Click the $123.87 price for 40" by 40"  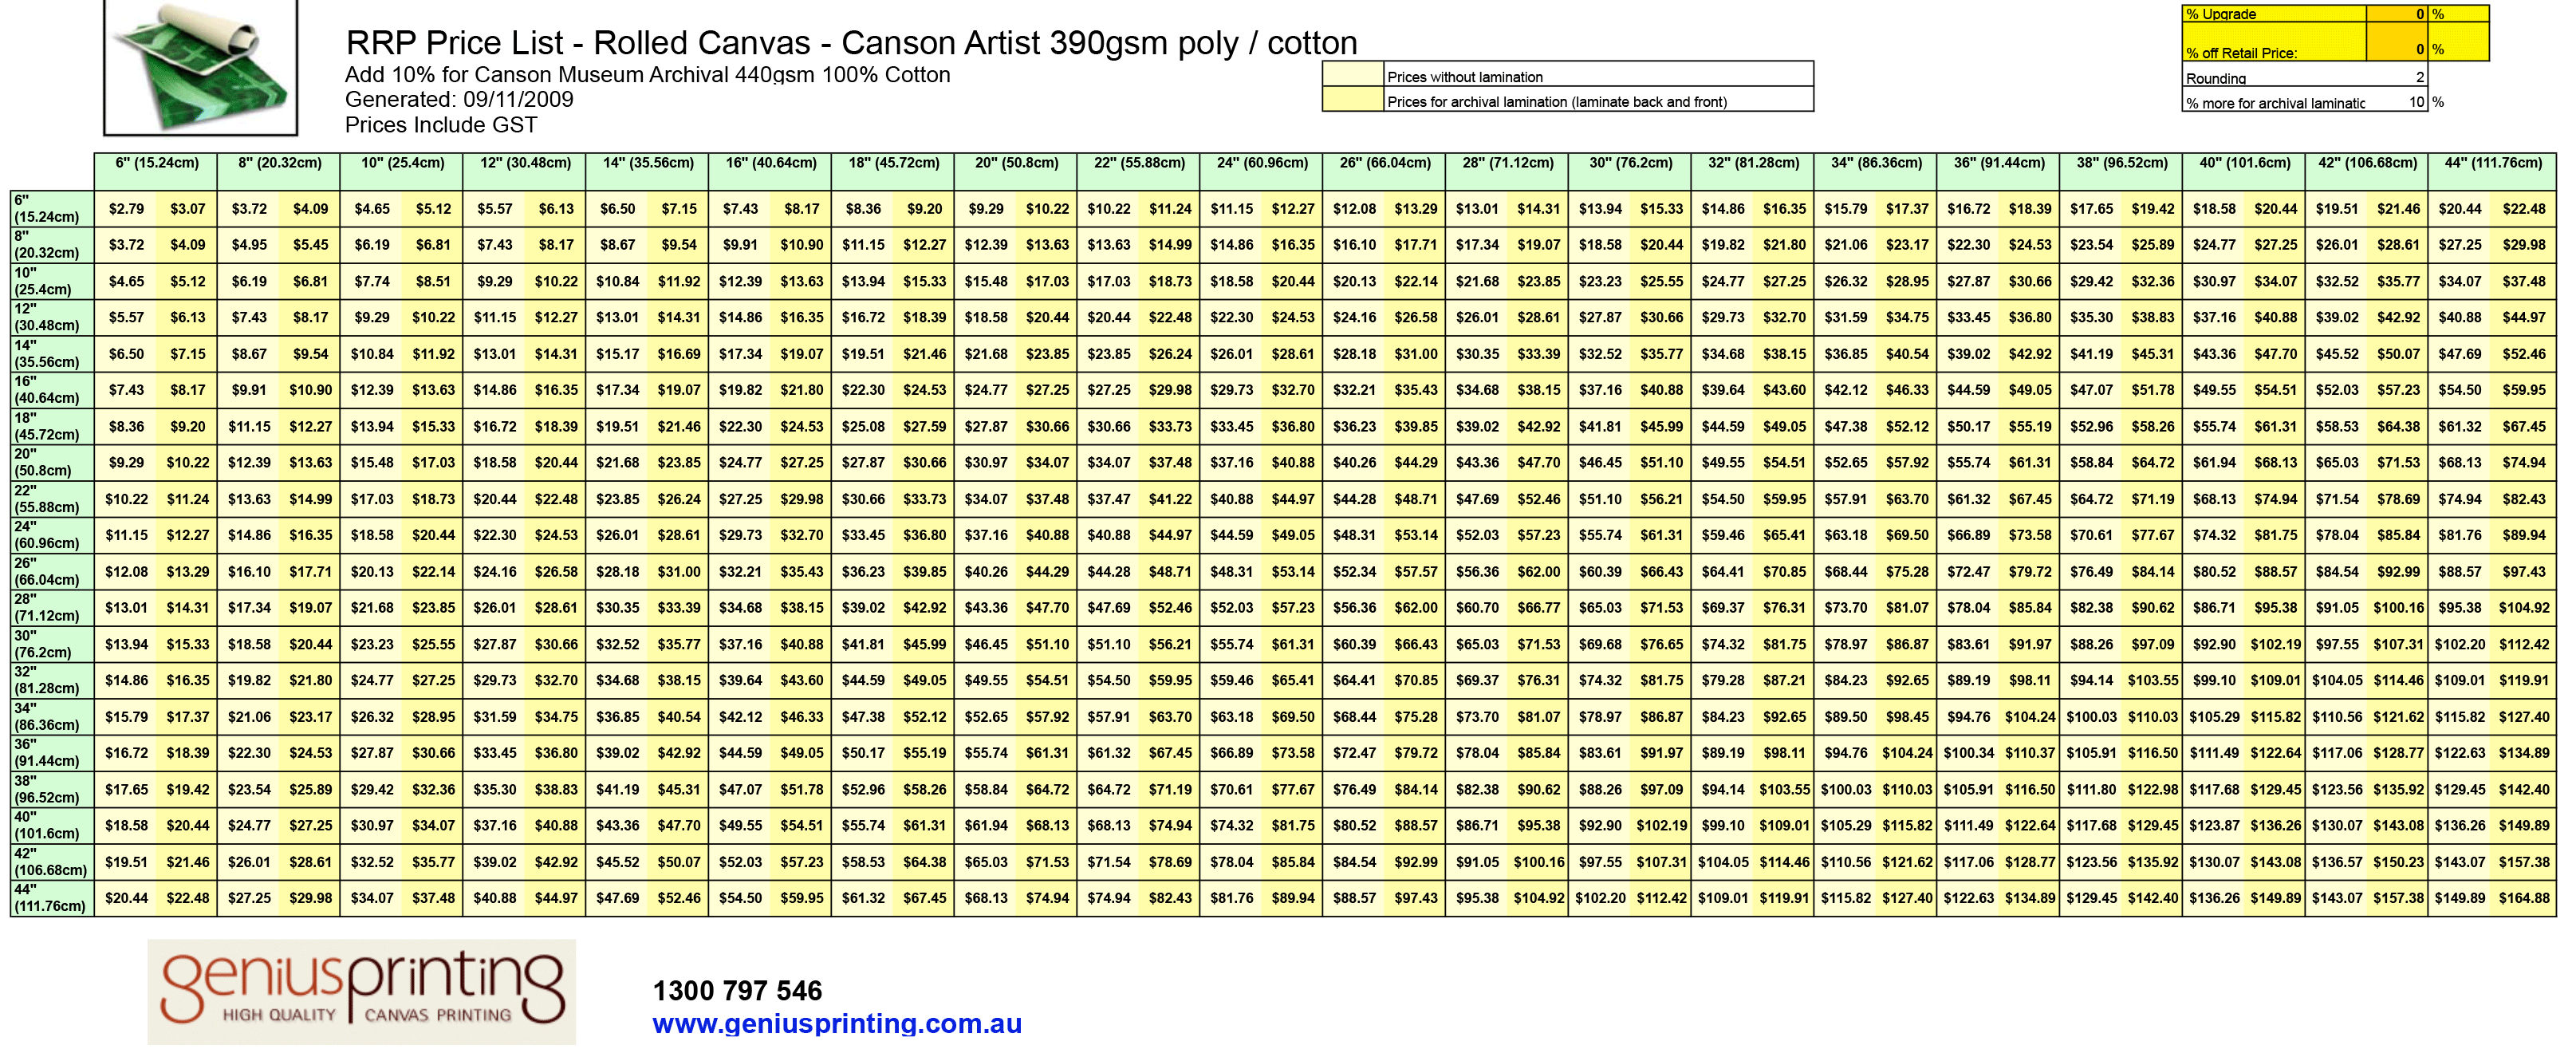(x=2214, y=826)
